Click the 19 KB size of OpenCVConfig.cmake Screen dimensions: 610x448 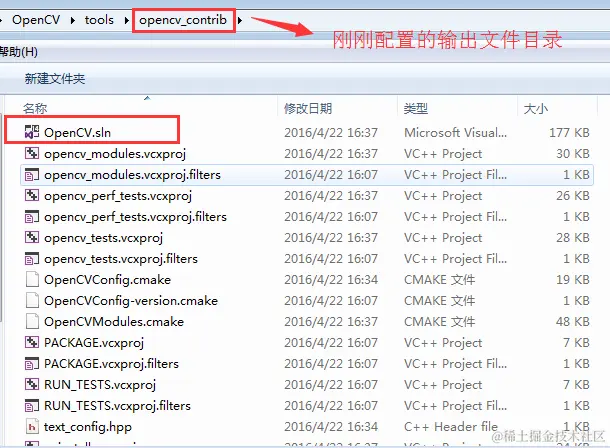573,280
